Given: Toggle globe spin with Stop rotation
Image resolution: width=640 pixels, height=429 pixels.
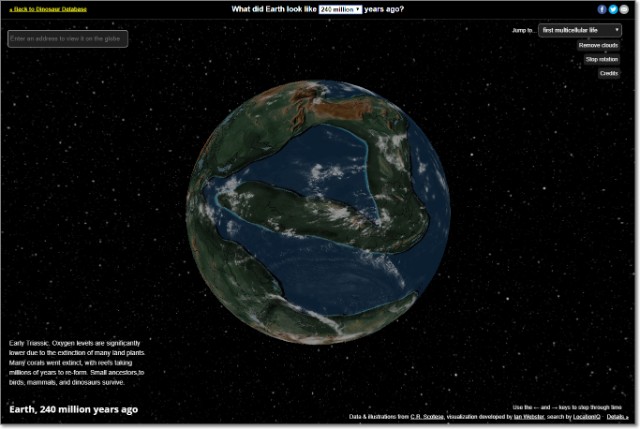Looking at the screenshot, I should [x=602, y=59].
